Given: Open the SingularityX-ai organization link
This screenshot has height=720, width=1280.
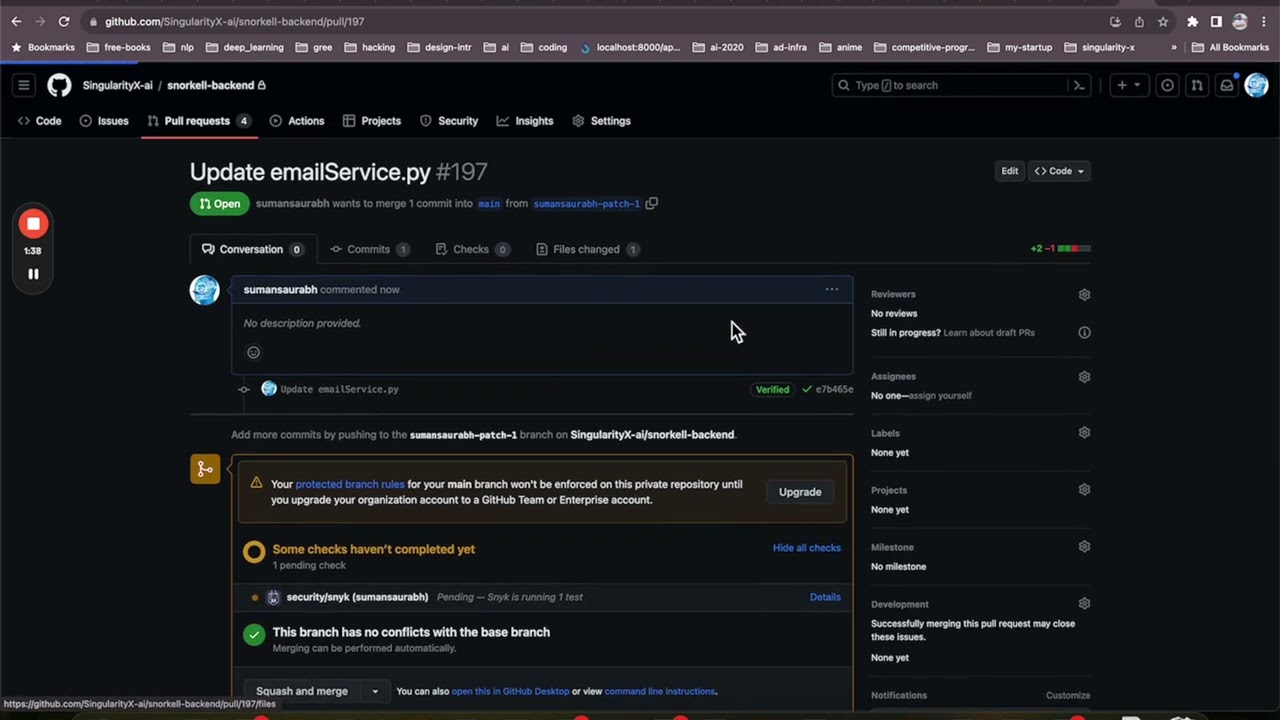Looking at the screenshot, I should coord(118,85).
